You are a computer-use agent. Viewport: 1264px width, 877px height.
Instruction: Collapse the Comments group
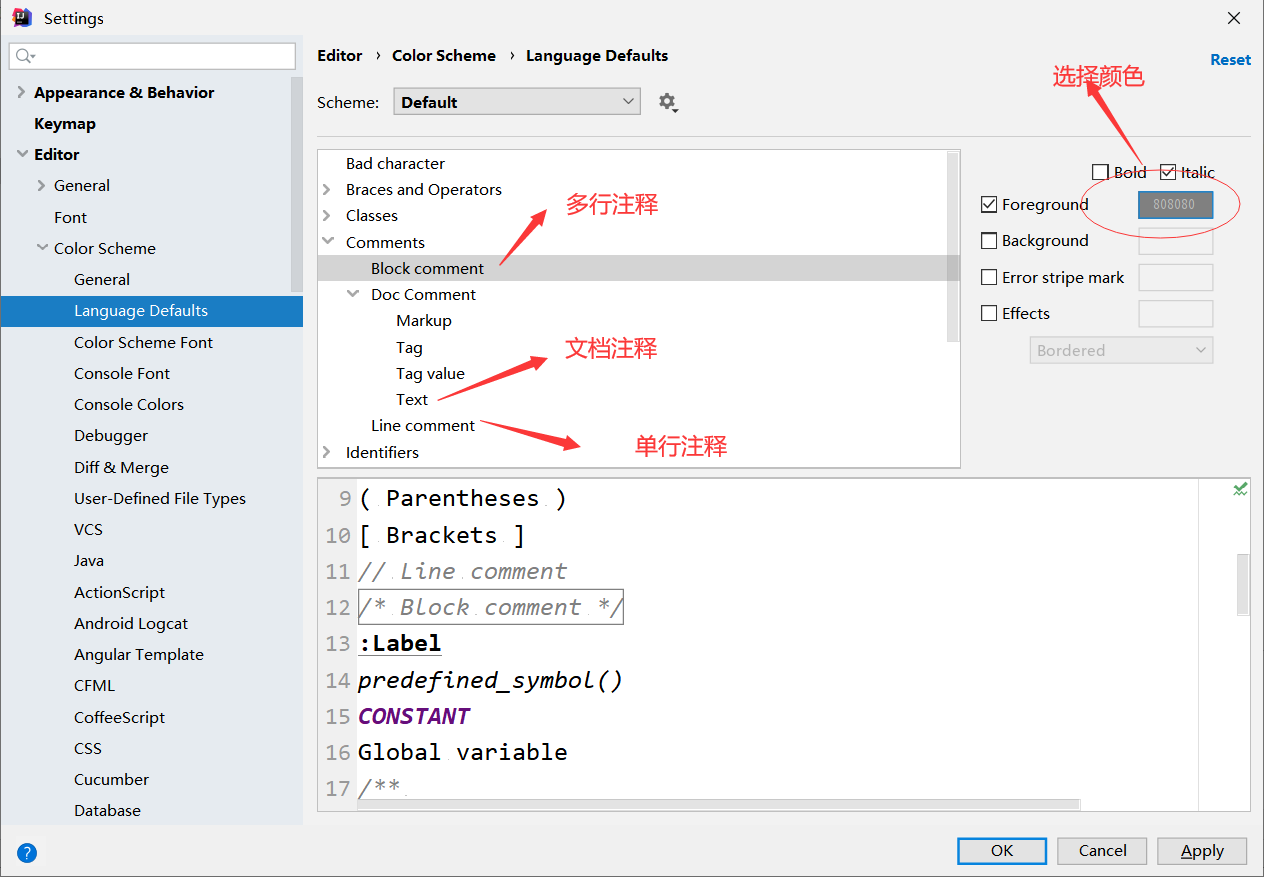pos(327,242)
